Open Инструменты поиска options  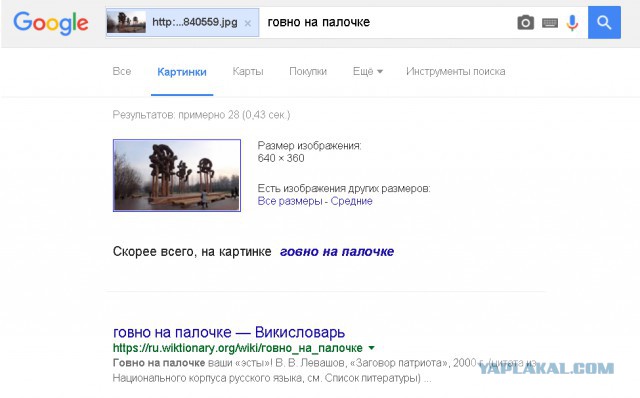coord(456,71)
